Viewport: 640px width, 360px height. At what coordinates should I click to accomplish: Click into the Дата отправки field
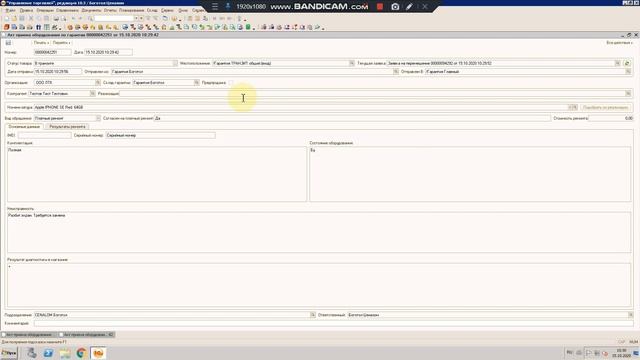pyautogui.click(x=58, y=71)
